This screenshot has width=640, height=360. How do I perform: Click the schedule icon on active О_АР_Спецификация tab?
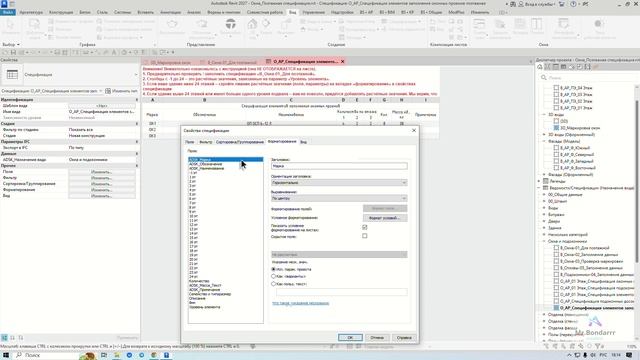coord(269,62)
